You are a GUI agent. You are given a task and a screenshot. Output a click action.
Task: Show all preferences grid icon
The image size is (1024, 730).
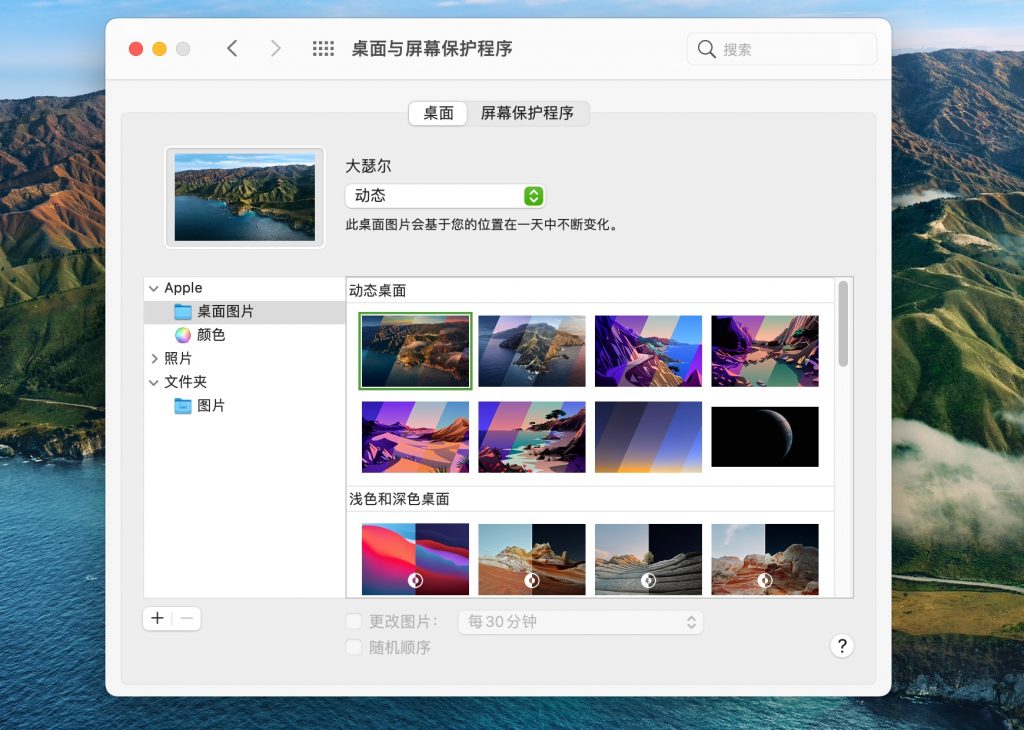[323, 48]
